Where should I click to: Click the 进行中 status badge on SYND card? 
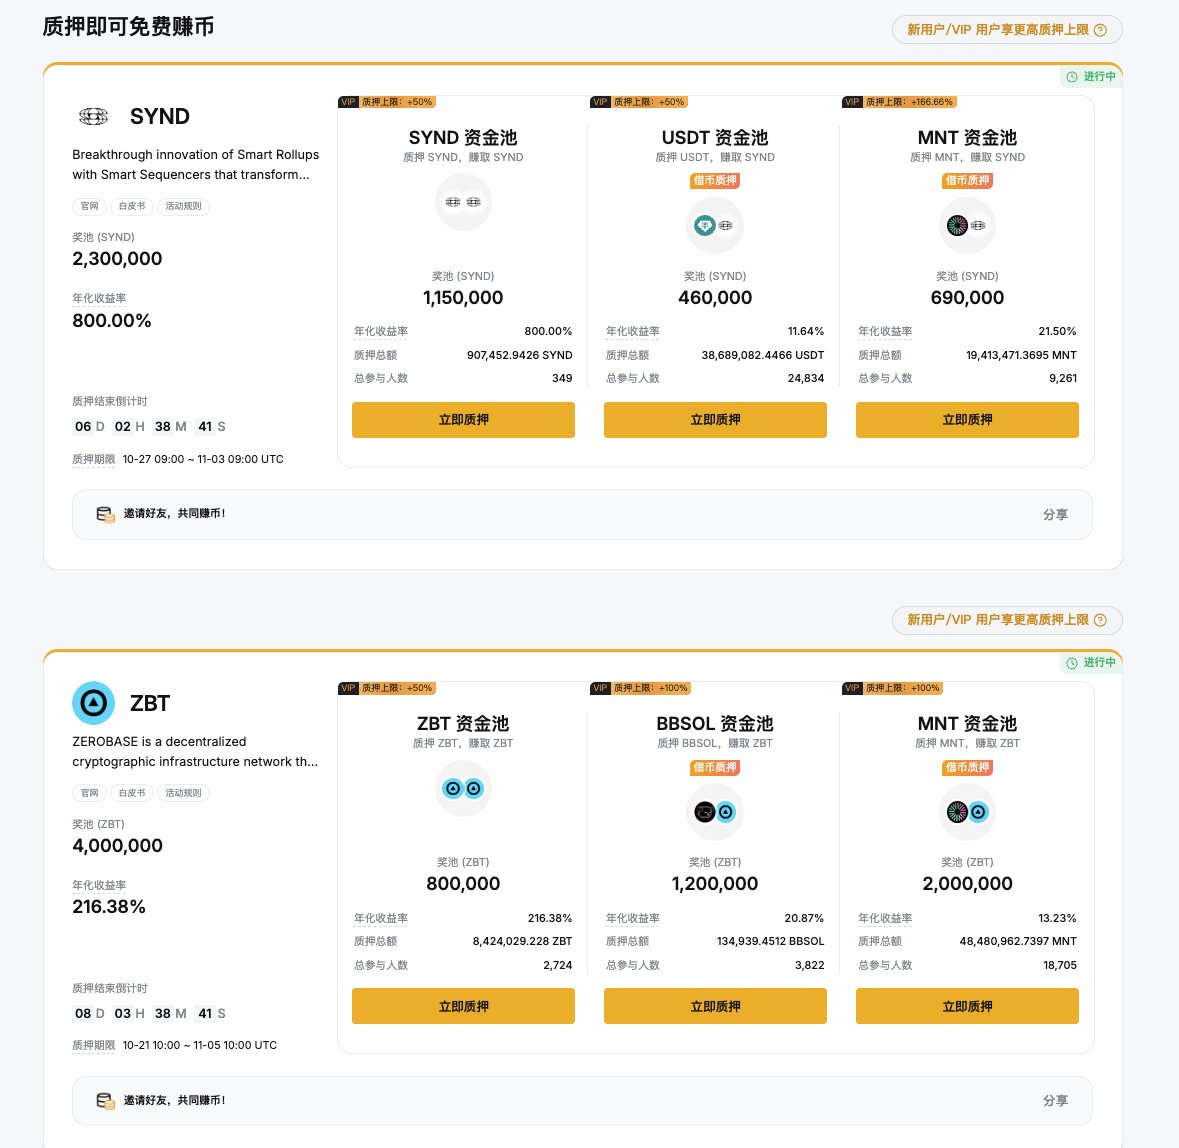(x=1091, y=76)
